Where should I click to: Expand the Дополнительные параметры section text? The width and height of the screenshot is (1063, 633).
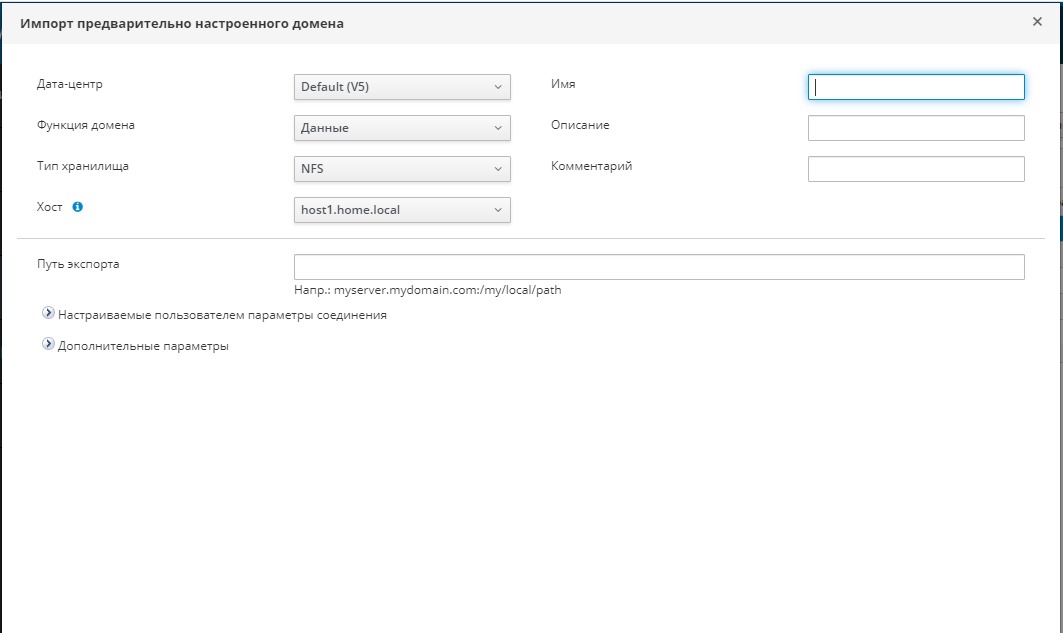pyautogui.click(x=143, y=347)
